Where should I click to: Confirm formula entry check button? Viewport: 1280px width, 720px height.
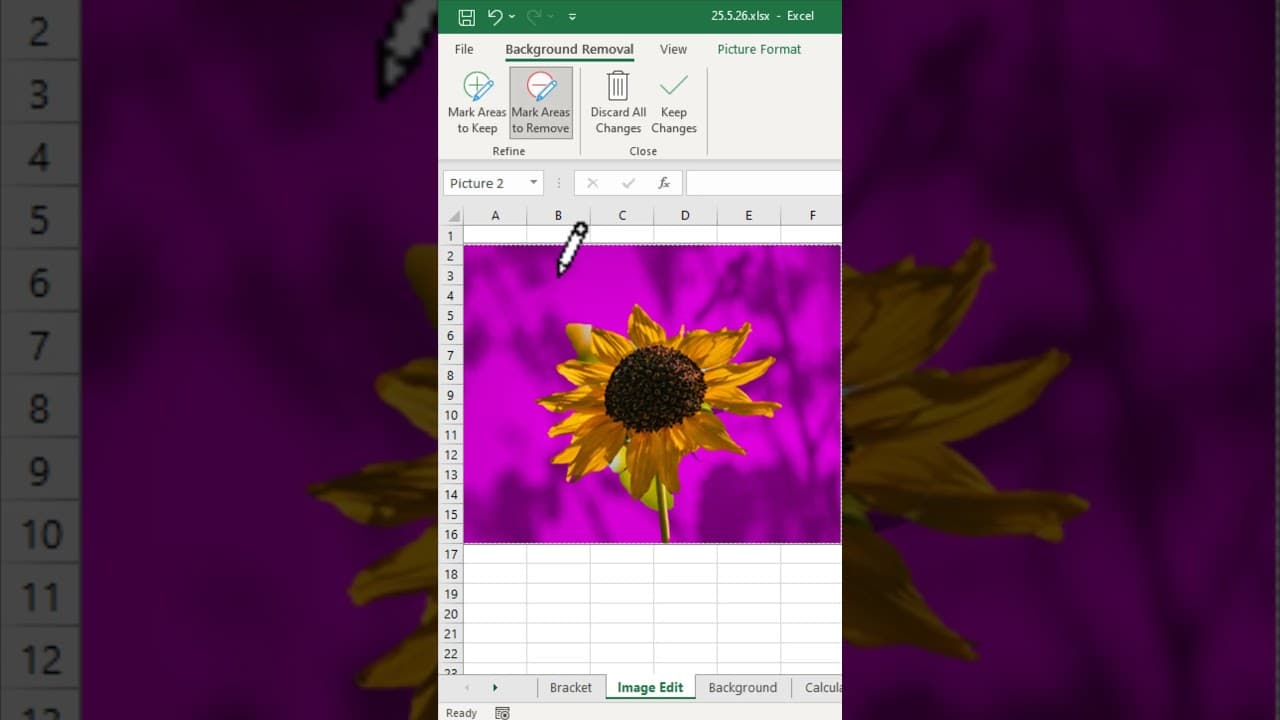628,183
